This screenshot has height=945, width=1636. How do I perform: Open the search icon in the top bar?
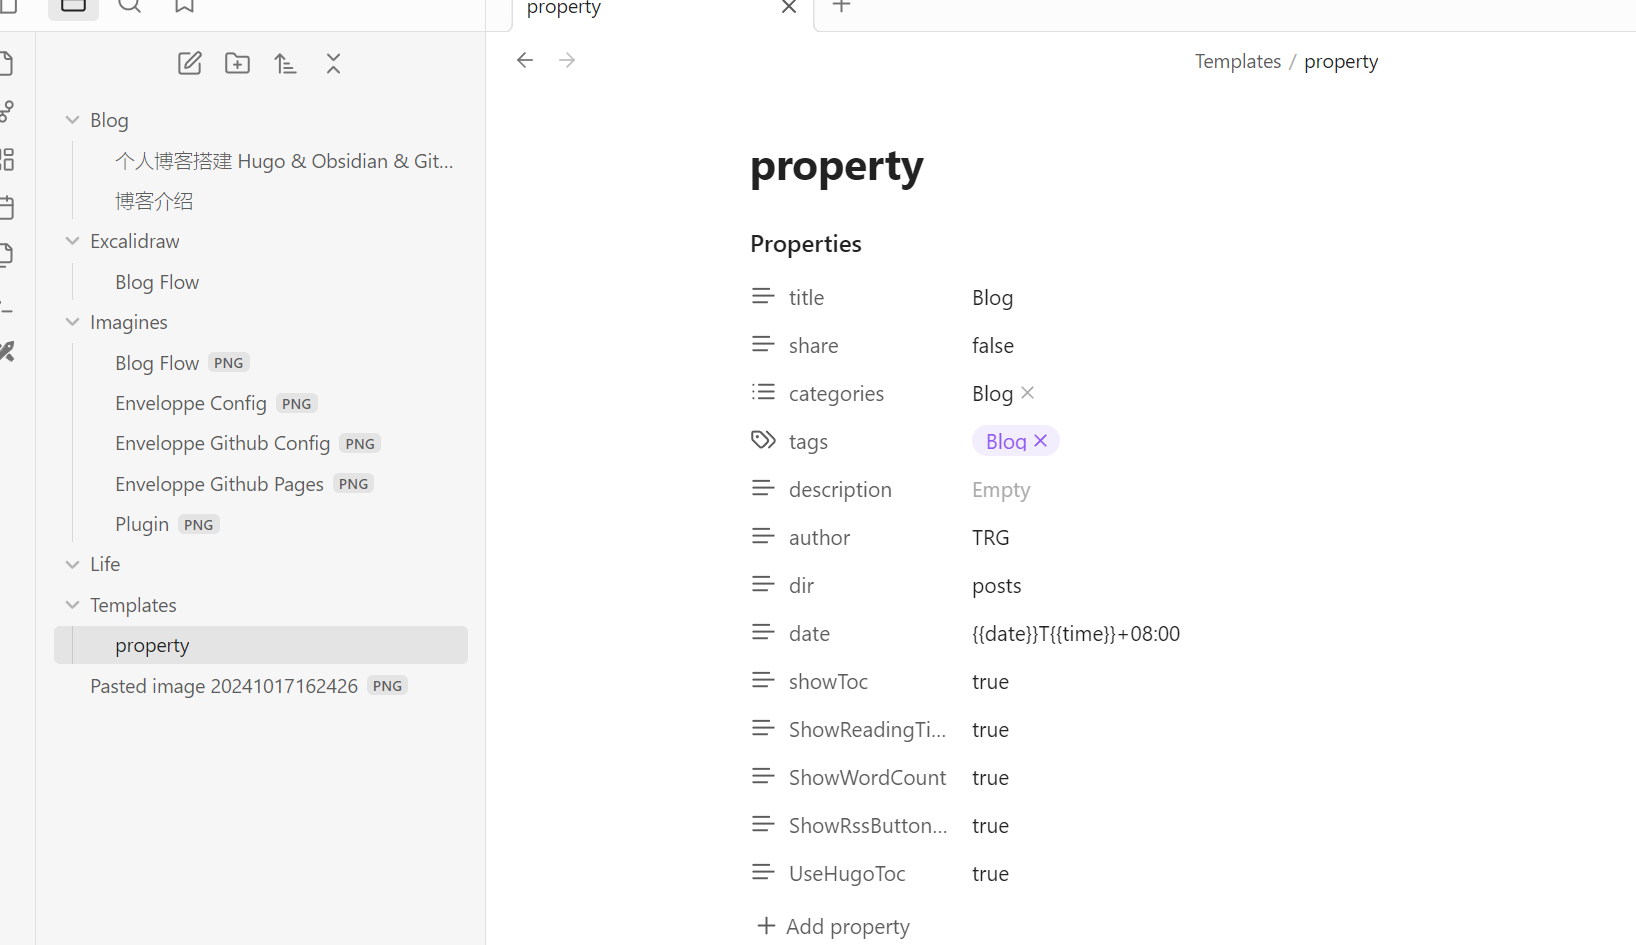click(x=129, y=7)
